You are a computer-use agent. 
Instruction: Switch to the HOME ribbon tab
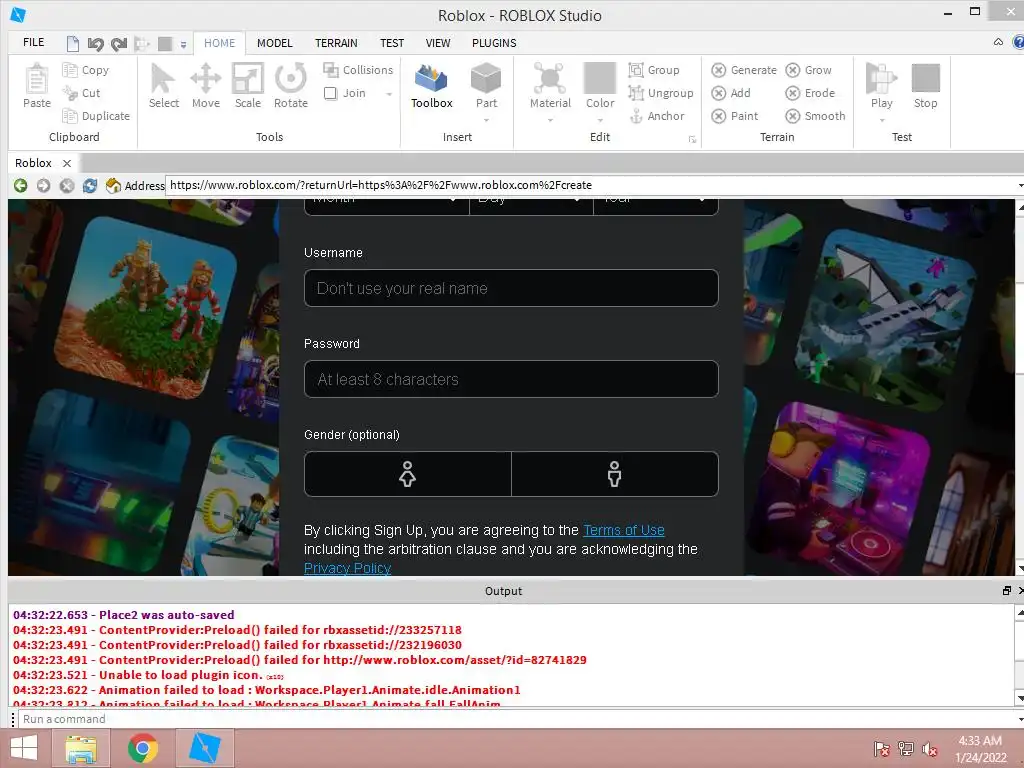[x=219, y=43]
